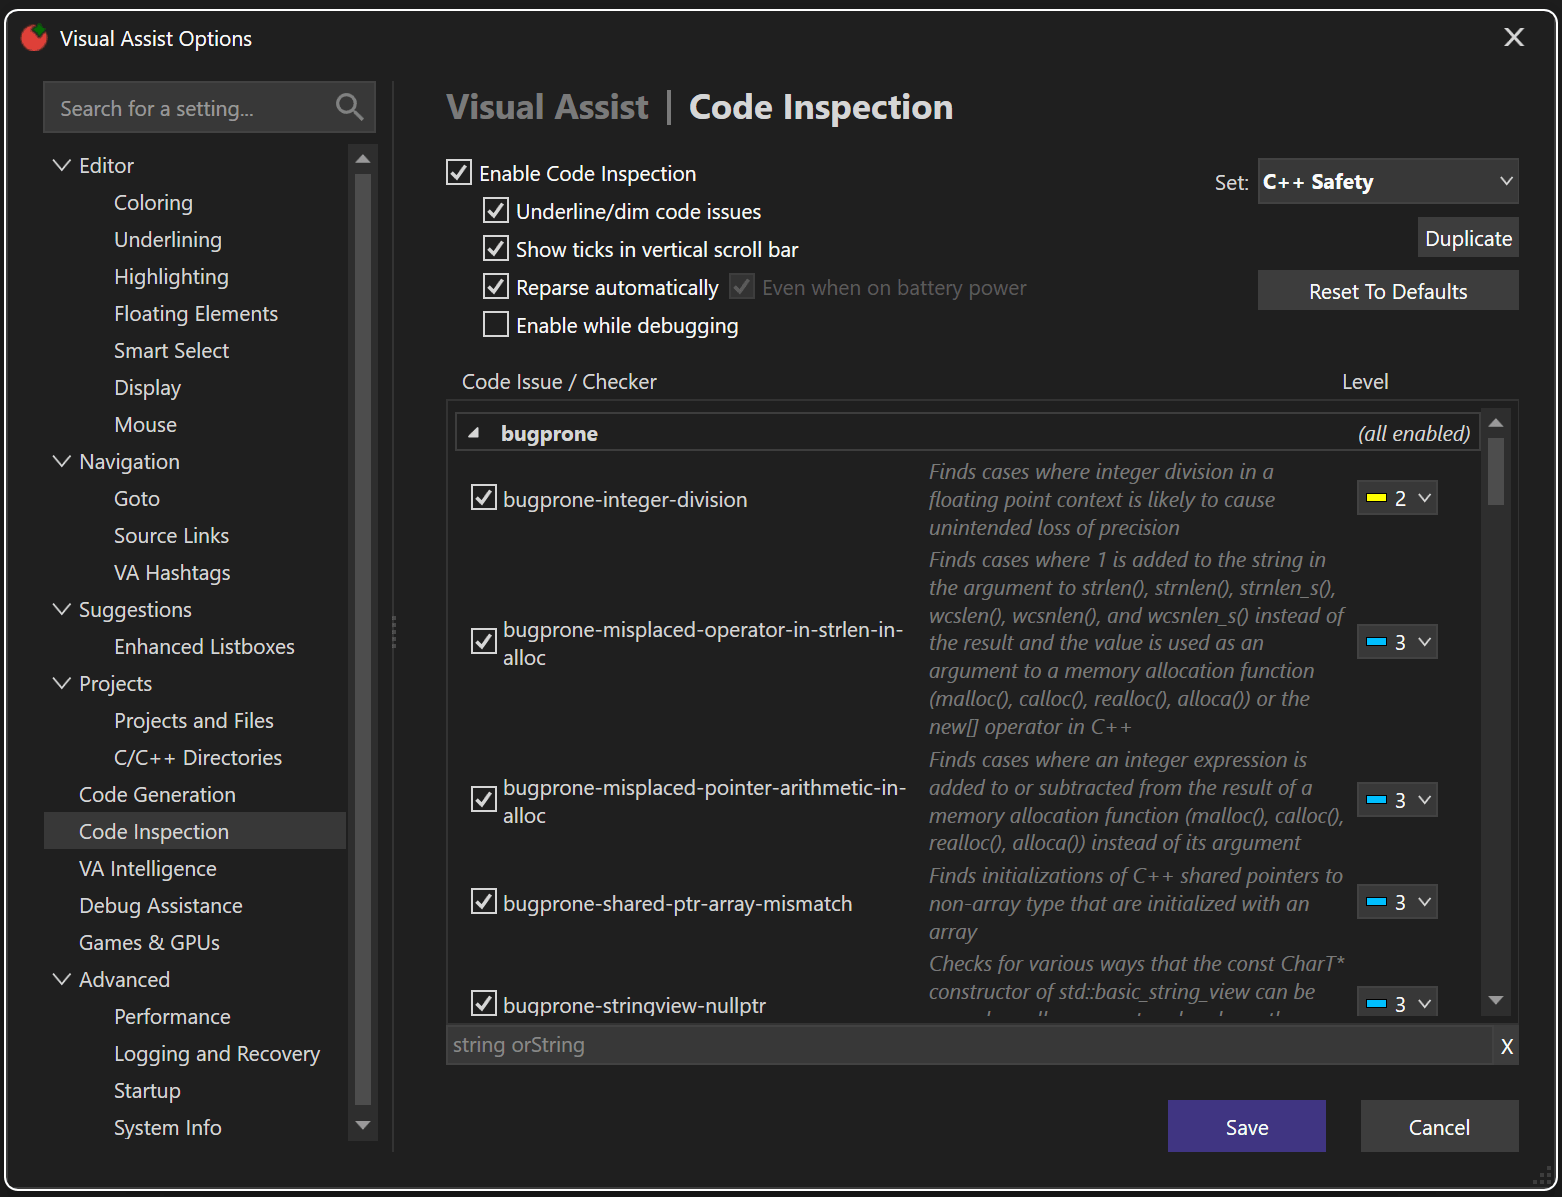Toggle Enable Code Inspection checkbox
This screenshot has height=1197, width=1562.
[x=459, y=172]
